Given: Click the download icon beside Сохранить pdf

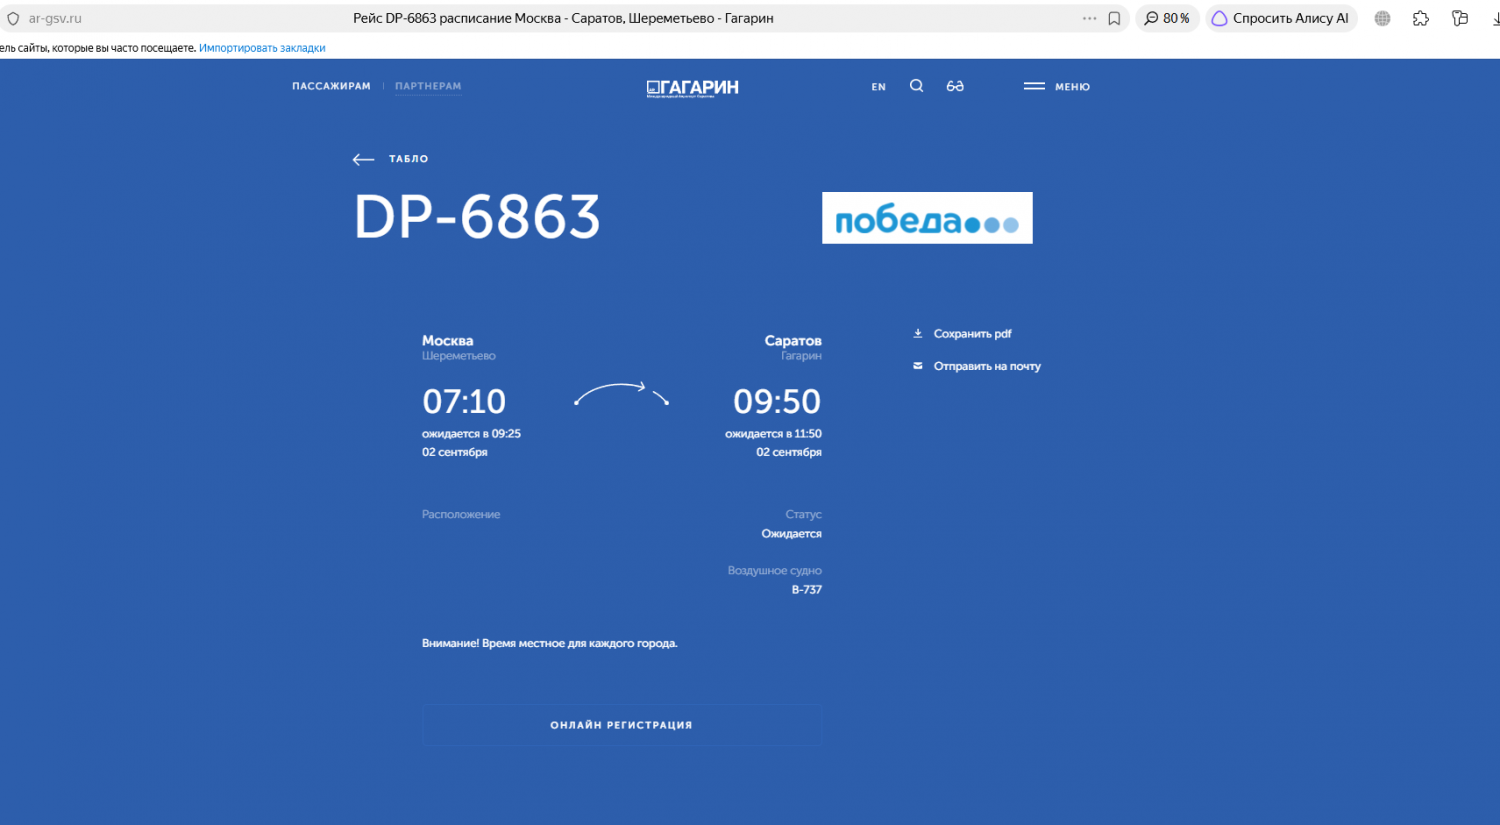Looking at the screenshot, I should click(917, 334).
